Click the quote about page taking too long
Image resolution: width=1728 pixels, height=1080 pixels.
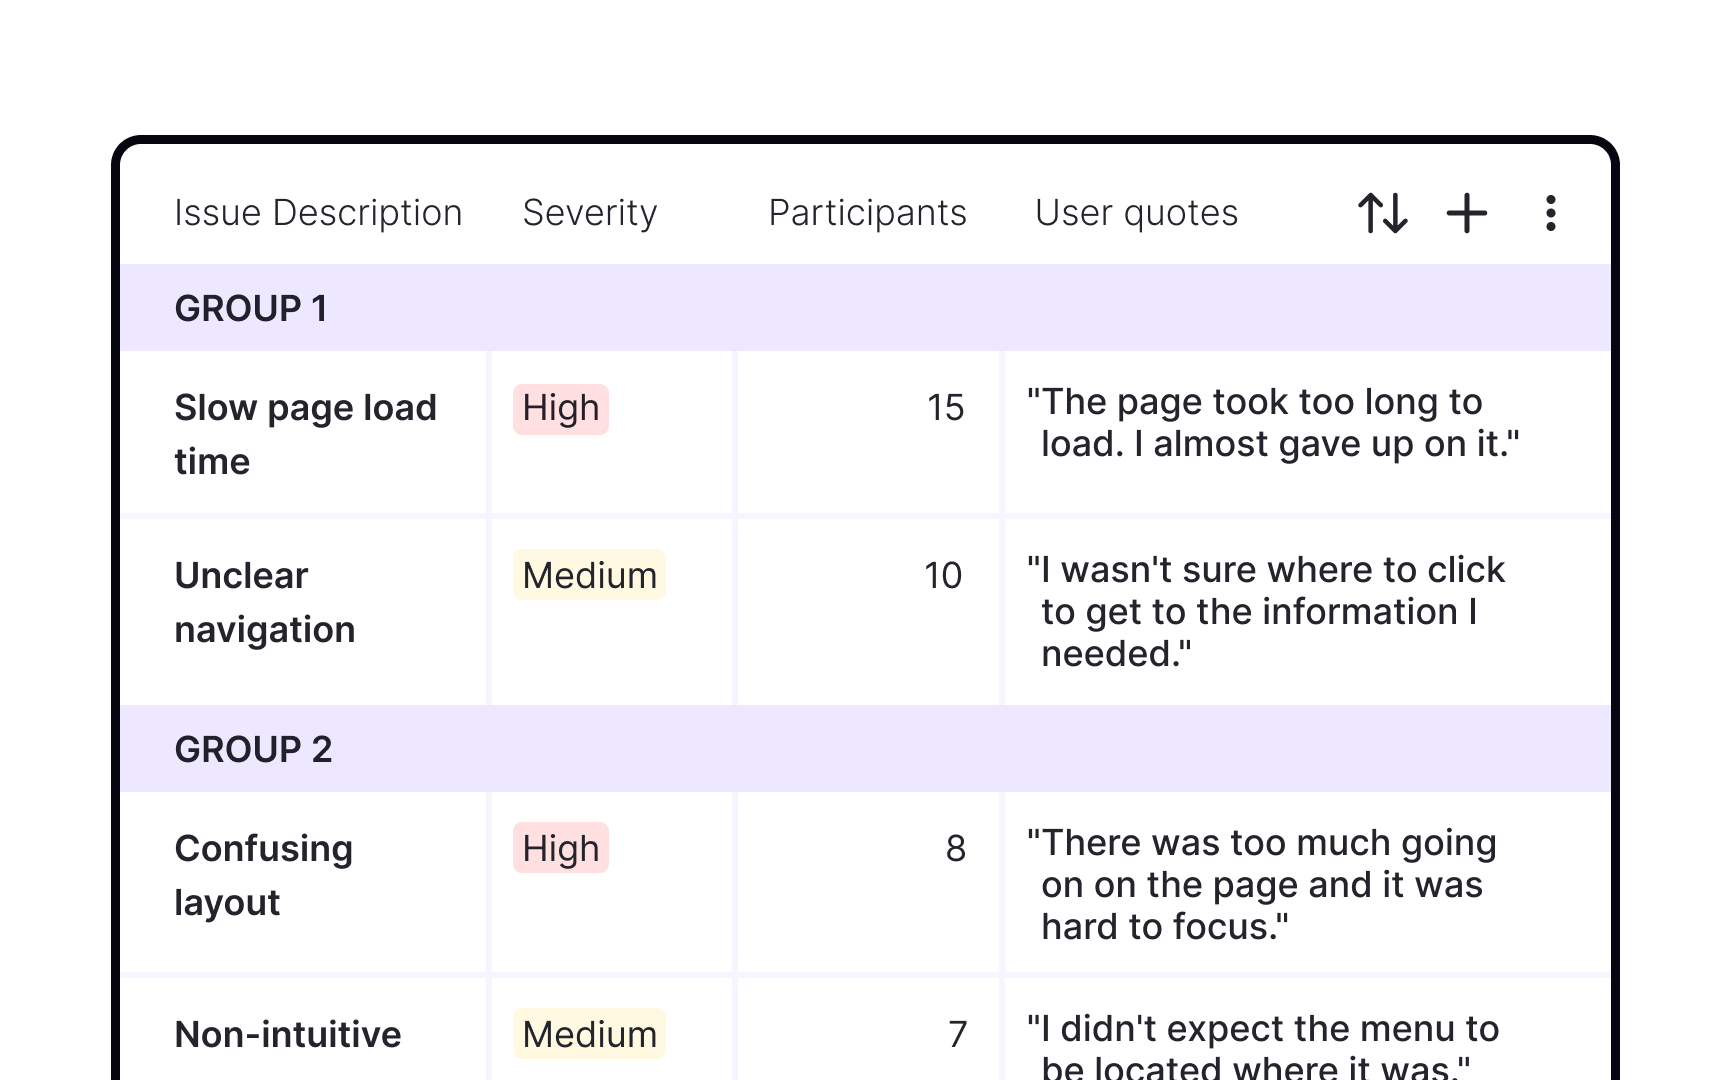(1272, 423)
